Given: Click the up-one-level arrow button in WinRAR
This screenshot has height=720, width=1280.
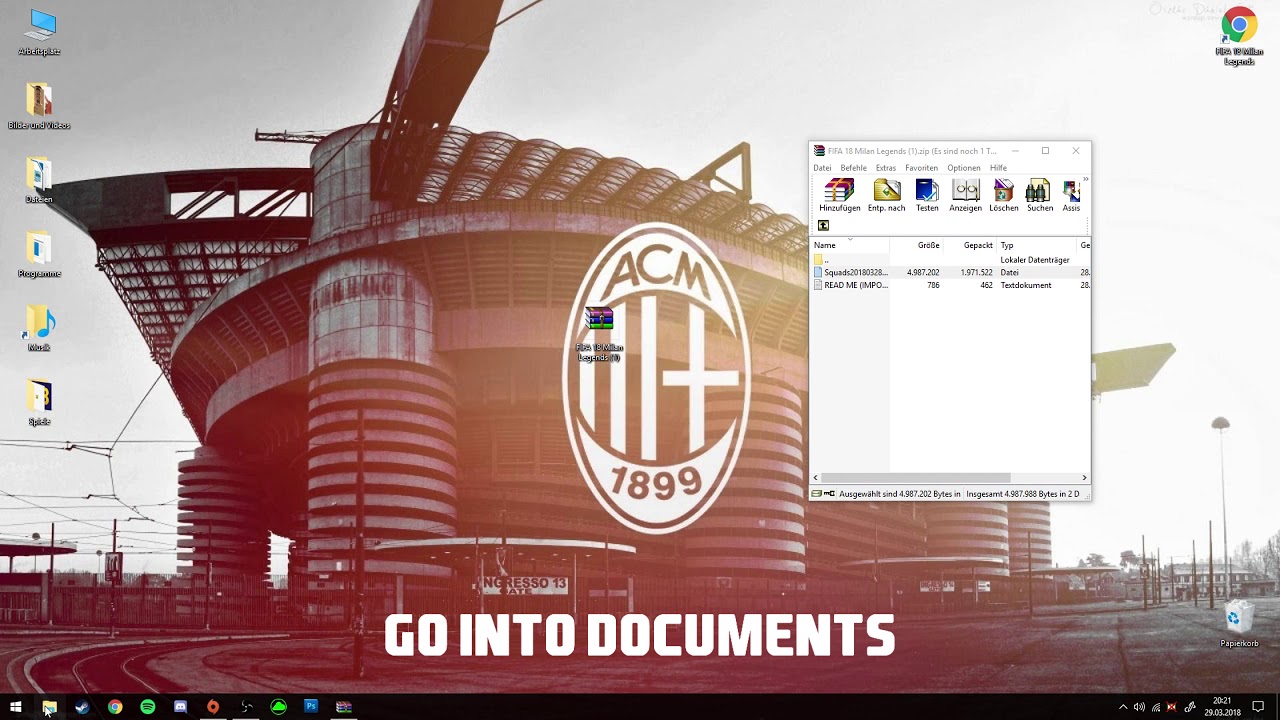Looking at the screenshot, I should pos(823,225).
